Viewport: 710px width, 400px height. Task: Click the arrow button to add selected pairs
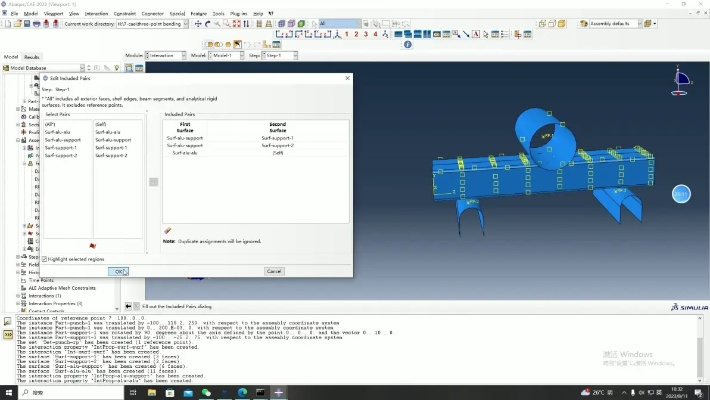click(153, 181)
